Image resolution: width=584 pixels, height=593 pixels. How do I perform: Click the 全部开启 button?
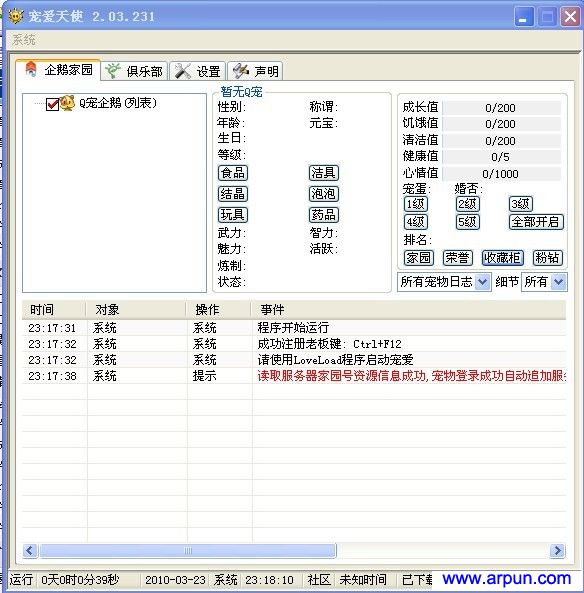(x=536, y=222)
